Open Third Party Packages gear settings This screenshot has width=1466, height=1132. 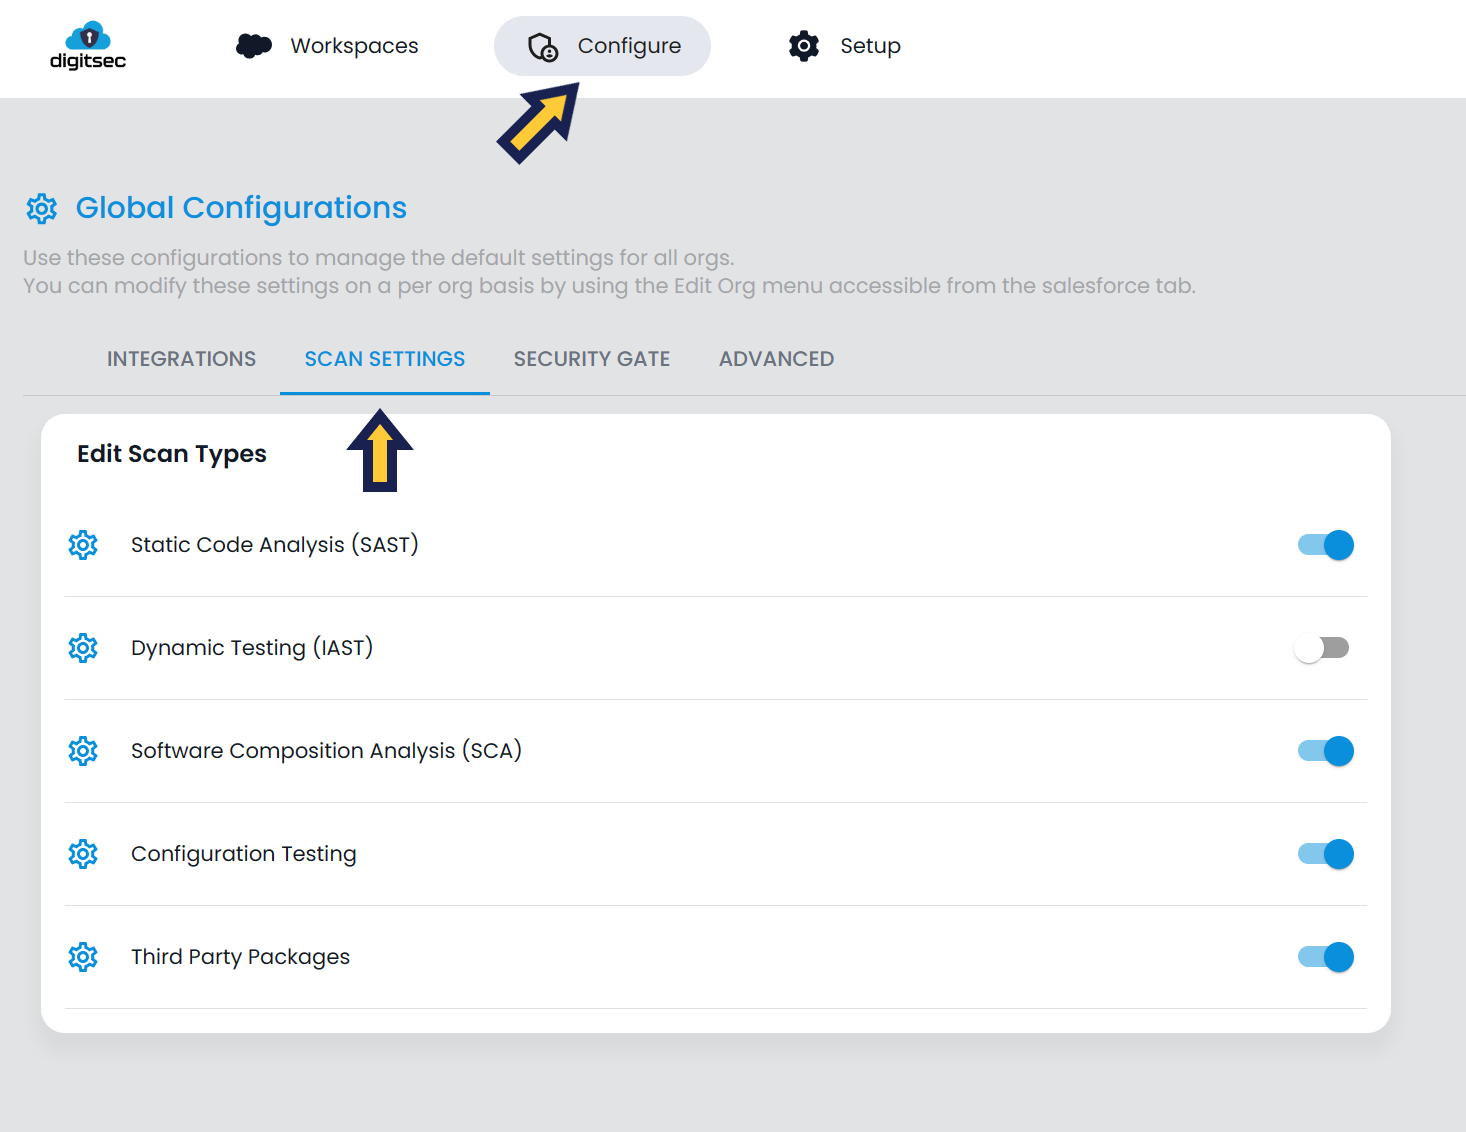pyautogui.click(x=83, y=957)
